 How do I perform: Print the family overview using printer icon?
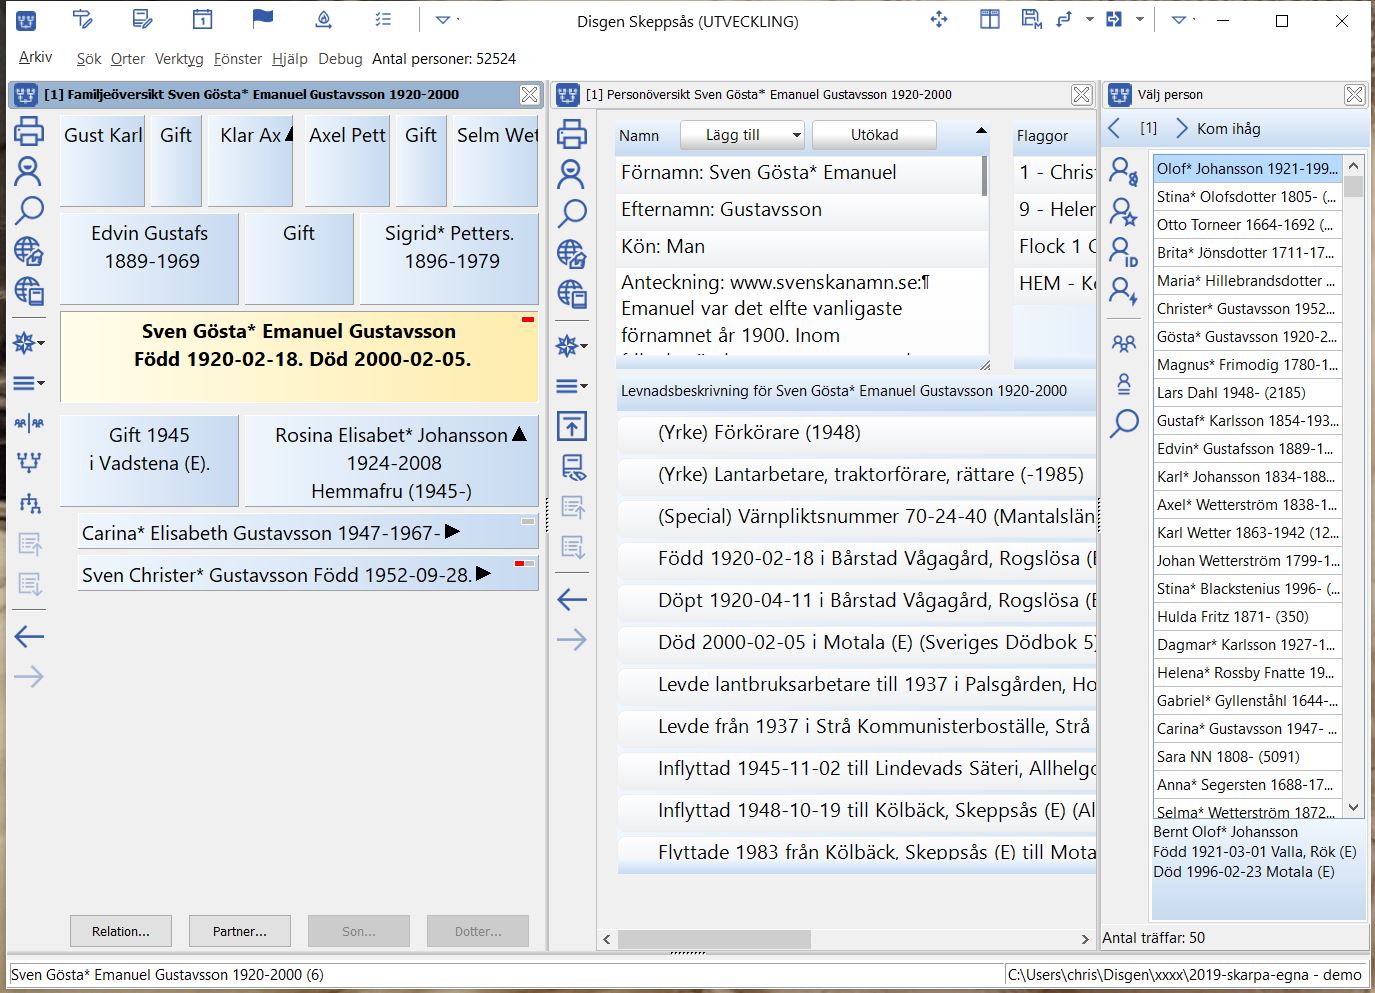[29, 131]
